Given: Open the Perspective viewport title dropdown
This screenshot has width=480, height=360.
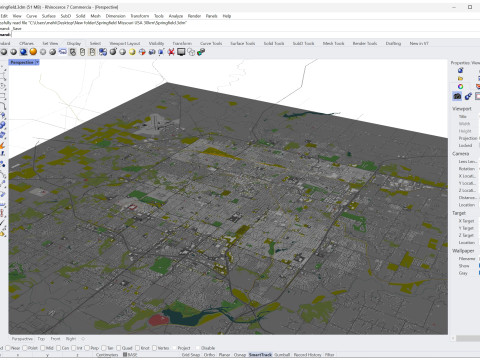Looking at the screenshot, I should tap(37, 62).
